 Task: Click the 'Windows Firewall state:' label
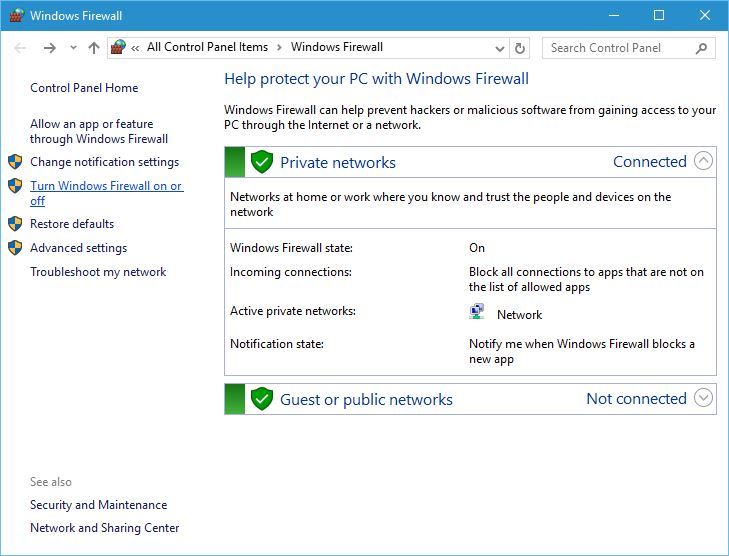(292, 248)
